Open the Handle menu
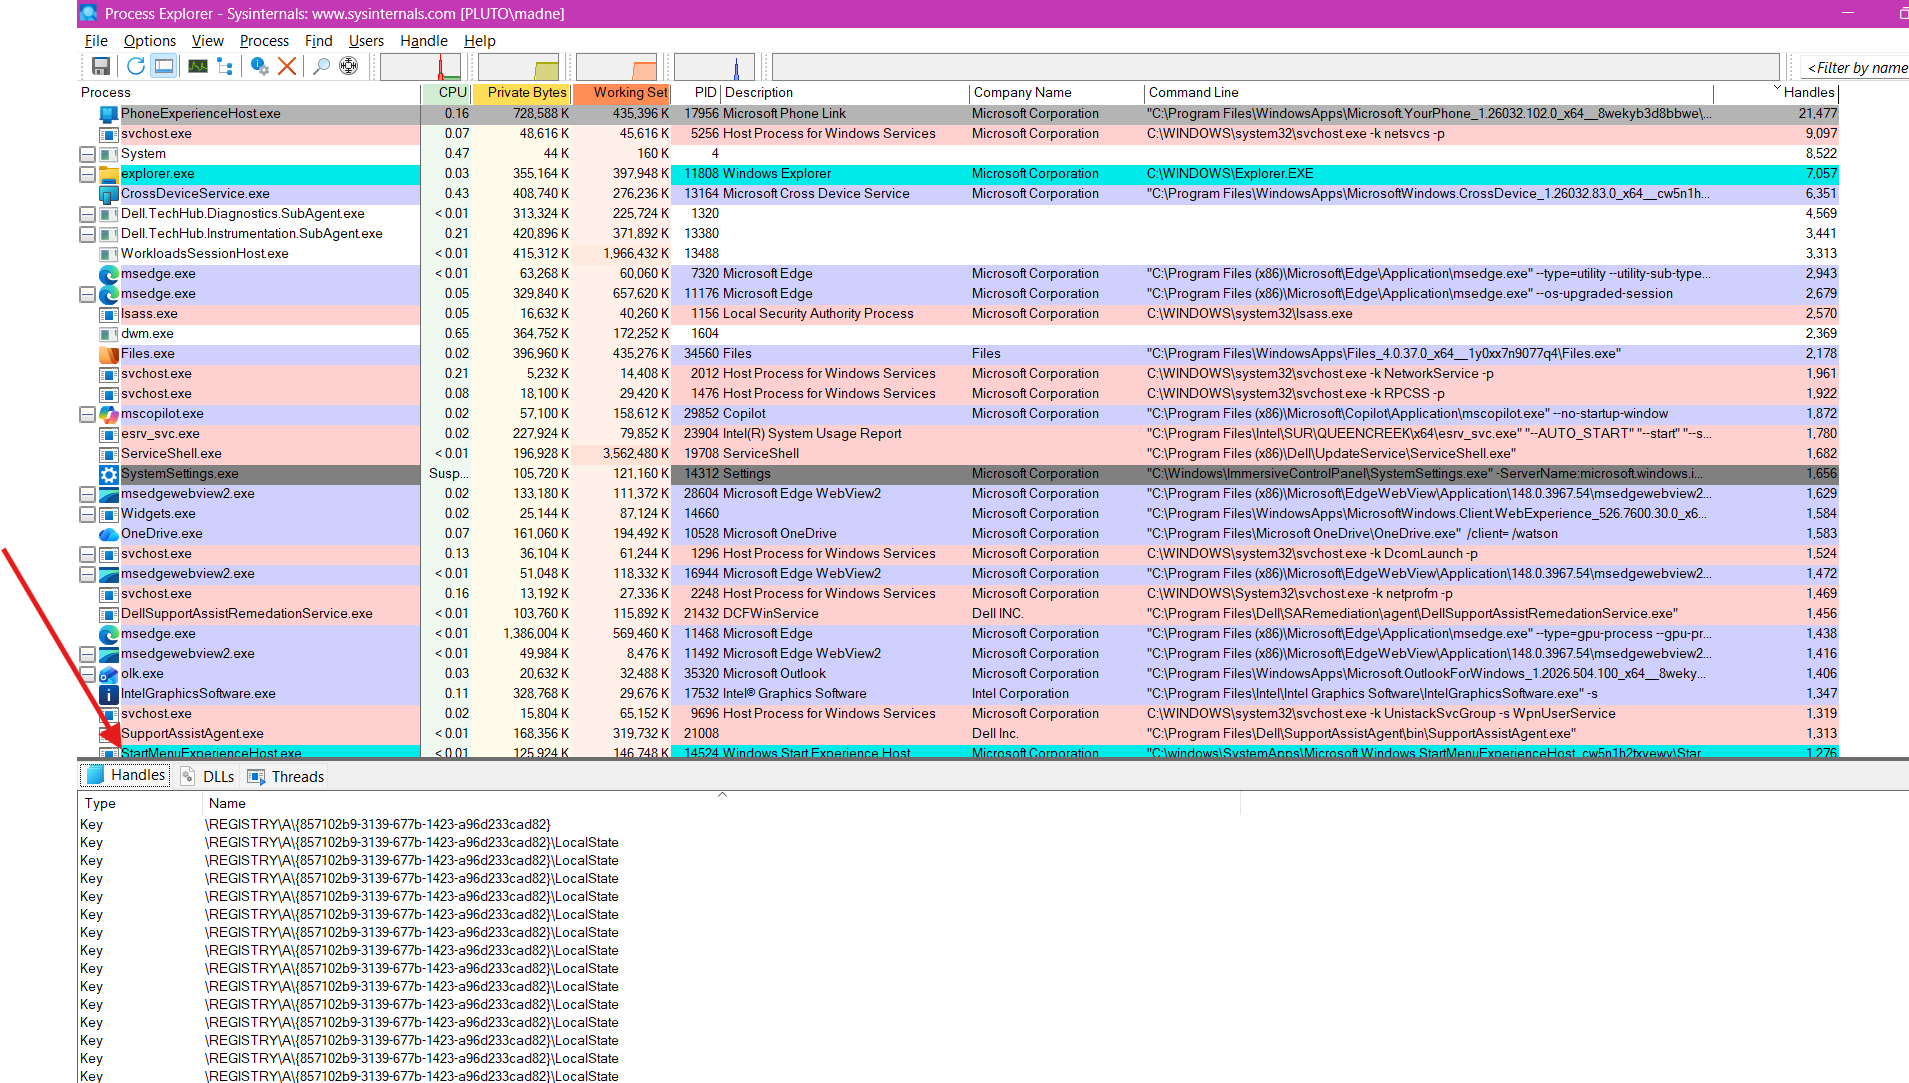Image resolution: width=1909 pixels, height=1083 pixels. (x=424, y=41)
